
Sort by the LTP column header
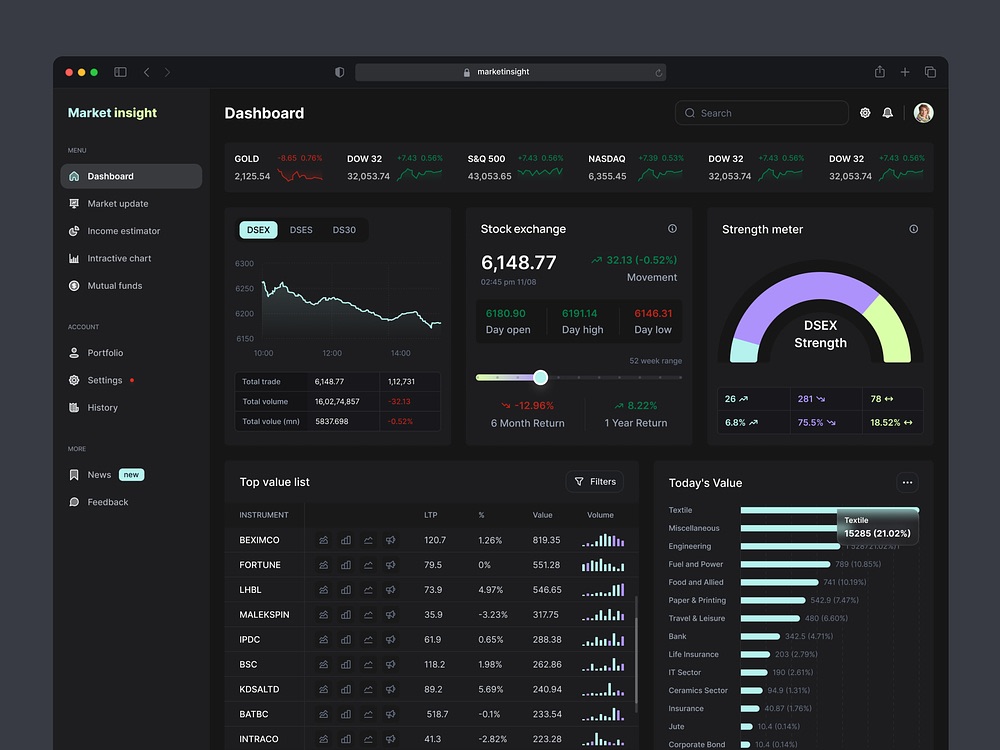(430, 515)
